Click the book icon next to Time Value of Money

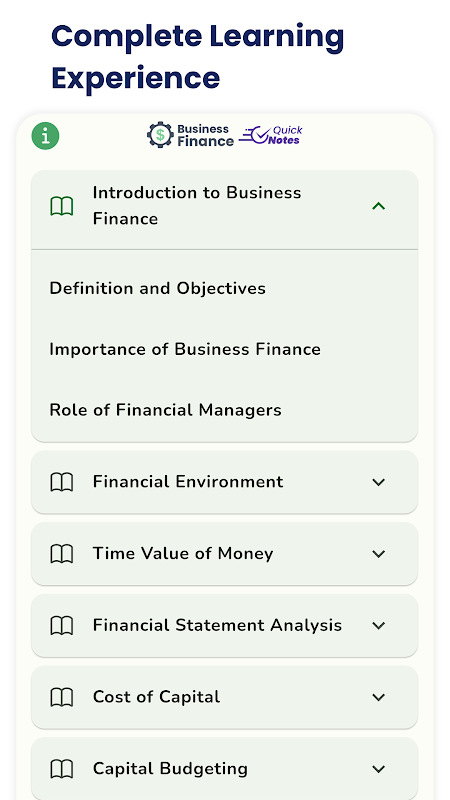click(62, 554)
